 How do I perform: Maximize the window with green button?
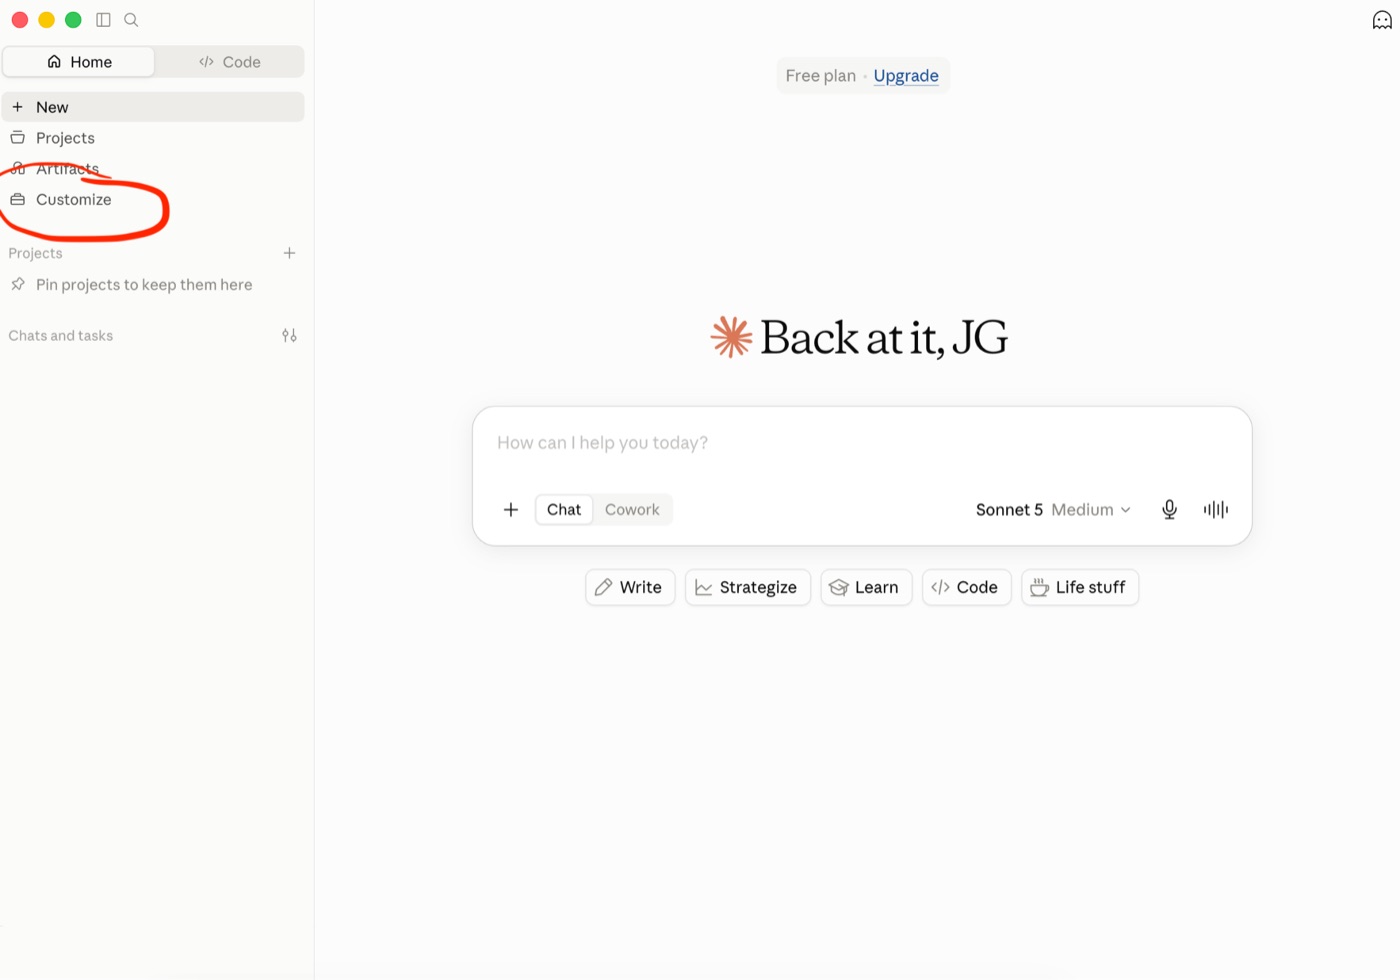(73, 20)
